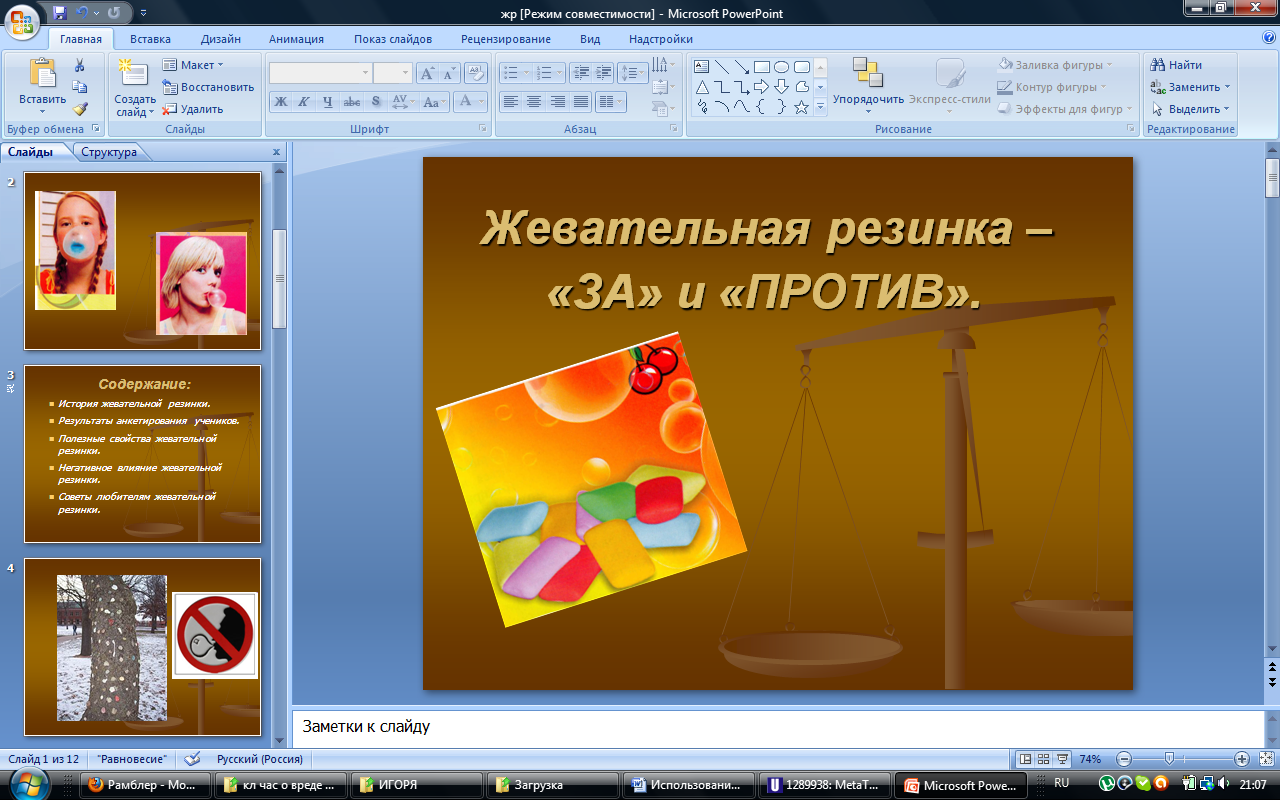Decrease font size with the shrink A icon
The image size is (1280, 800).
coord(449,73)
